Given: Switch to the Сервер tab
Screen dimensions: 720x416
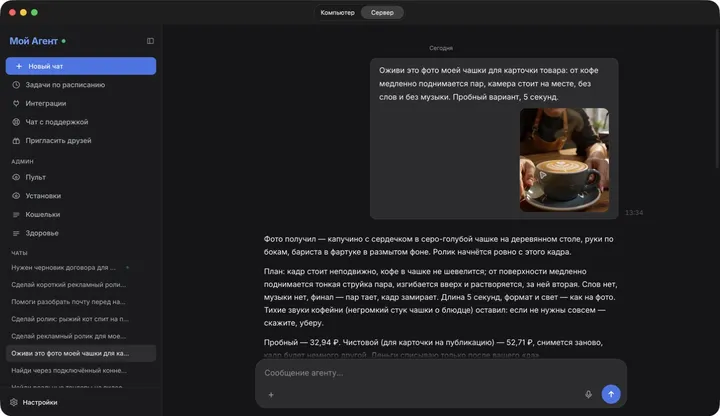Looking at the screenshot, I should [x=382, y=12].
